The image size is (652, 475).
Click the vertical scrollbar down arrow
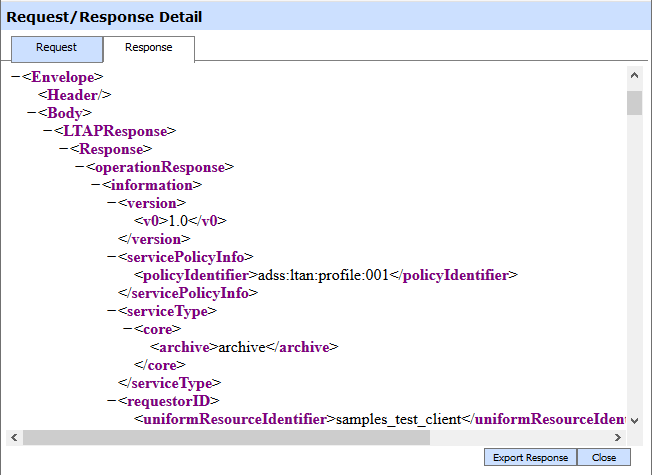tap(634, 420)
